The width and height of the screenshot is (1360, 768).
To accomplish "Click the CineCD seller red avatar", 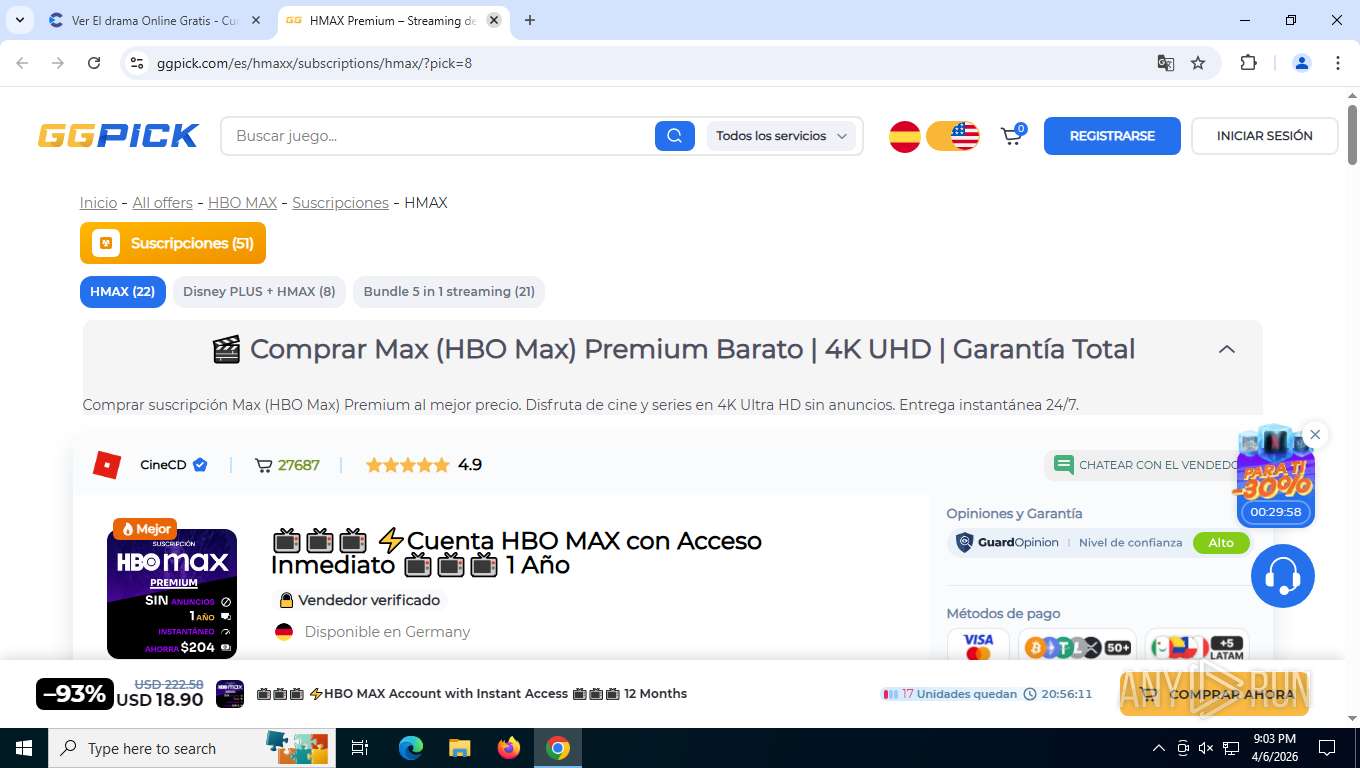I will [107, 465].
